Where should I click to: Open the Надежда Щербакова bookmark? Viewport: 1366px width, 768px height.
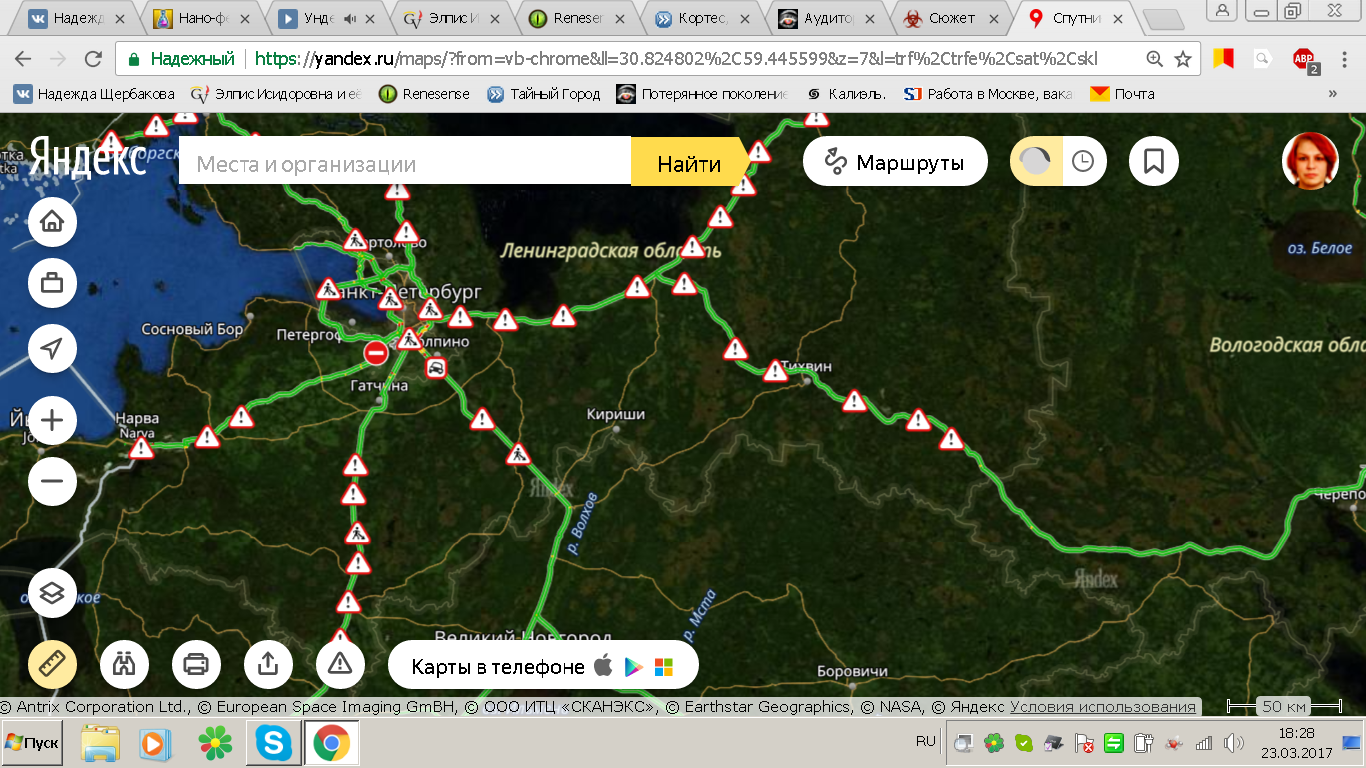[94, 94]
